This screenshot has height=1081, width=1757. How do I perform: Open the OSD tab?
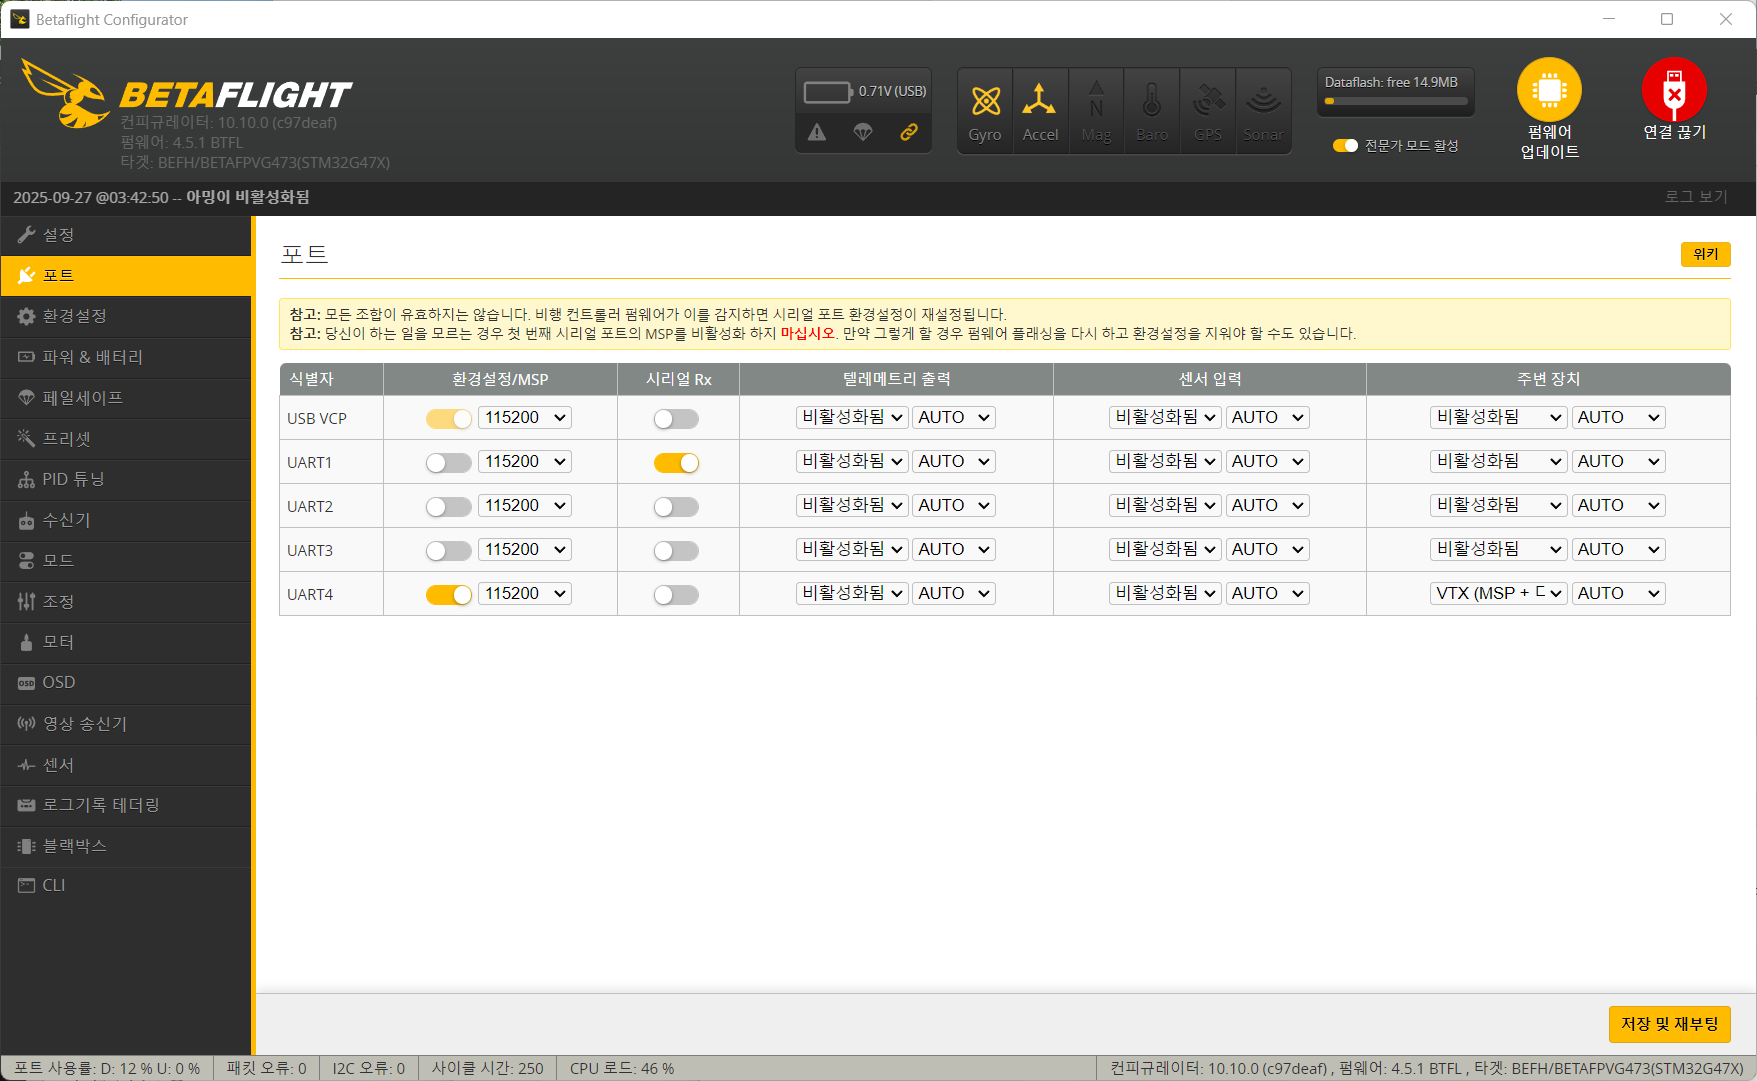[x=126, y=683]
